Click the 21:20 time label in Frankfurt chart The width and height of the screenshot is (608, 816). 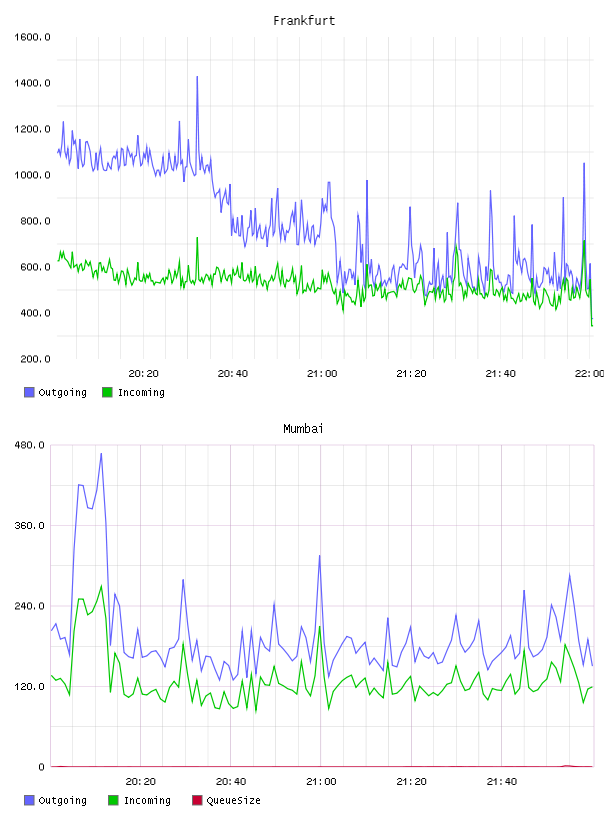coord(411,374)
